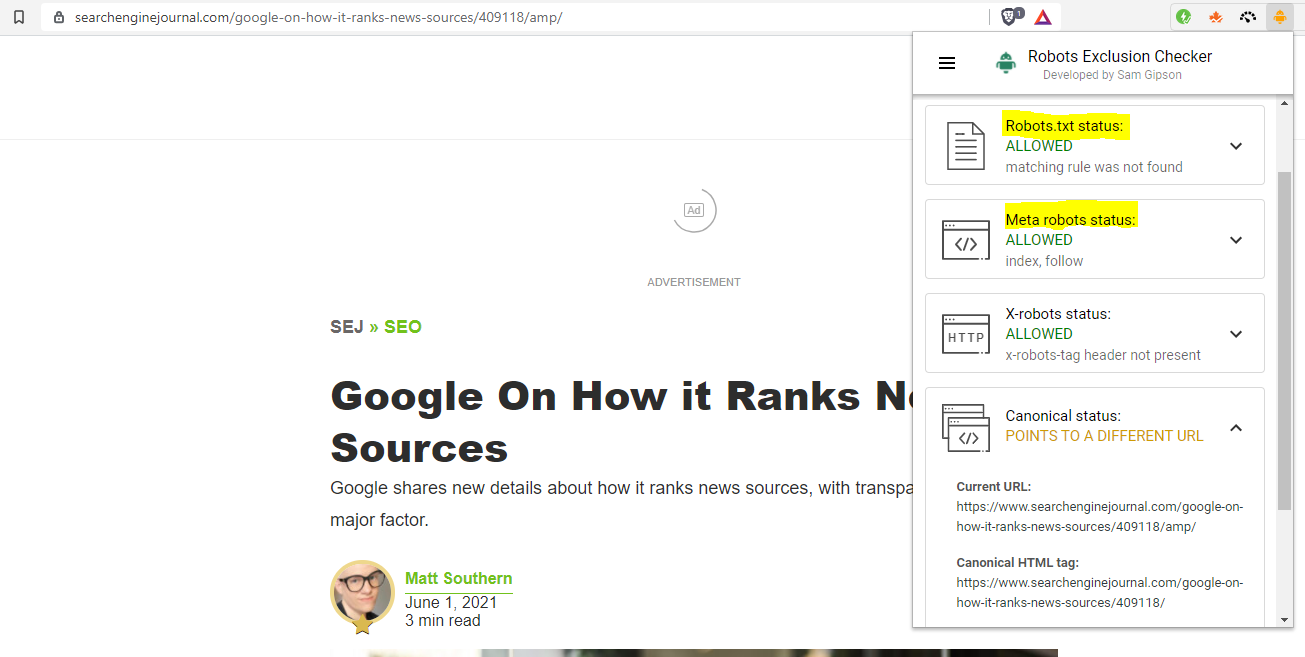This screenshot has width=1305, height=657.
Task: Click the Matt Southern author link
Action: point(458,578)
